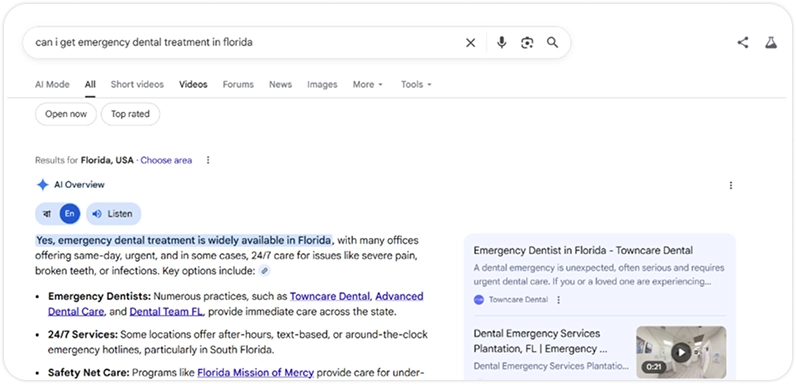The width and height of the screenshot is (796, 384).
Task: Select the All results tab
Action: coord(90,85)
